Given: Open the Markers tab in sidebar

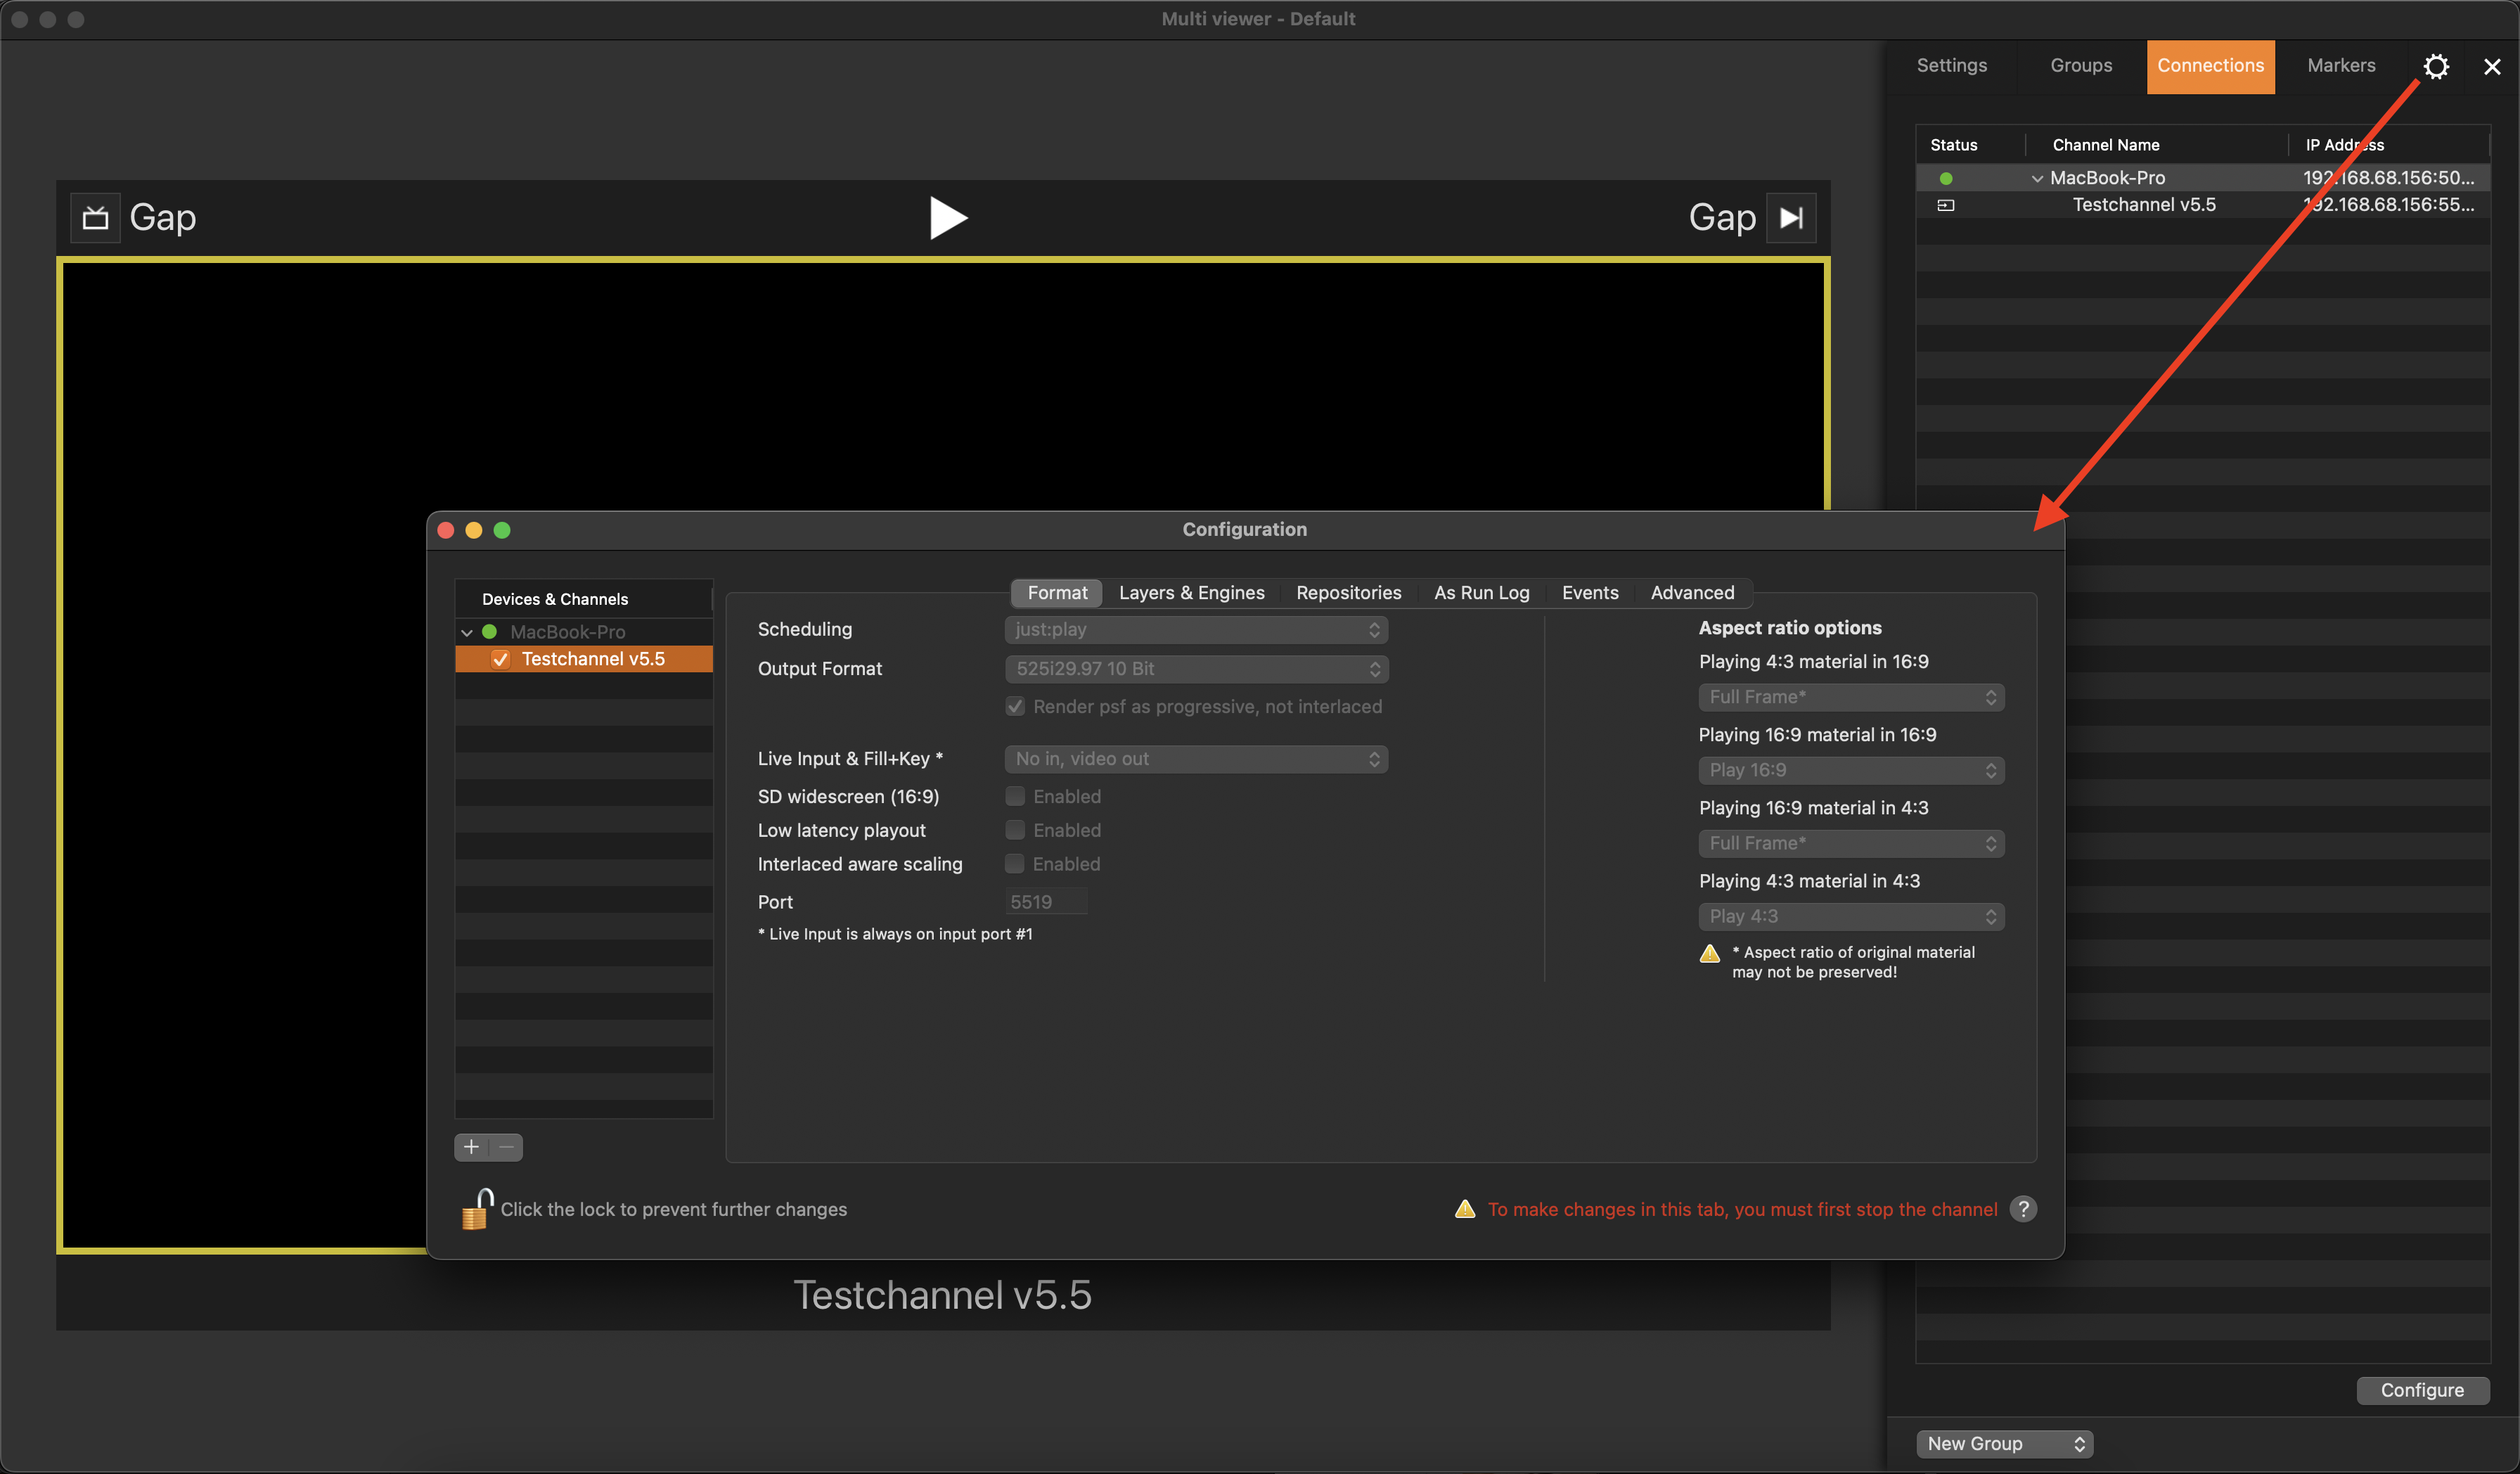Looking at the screenshot, I should coord(2341,66).
